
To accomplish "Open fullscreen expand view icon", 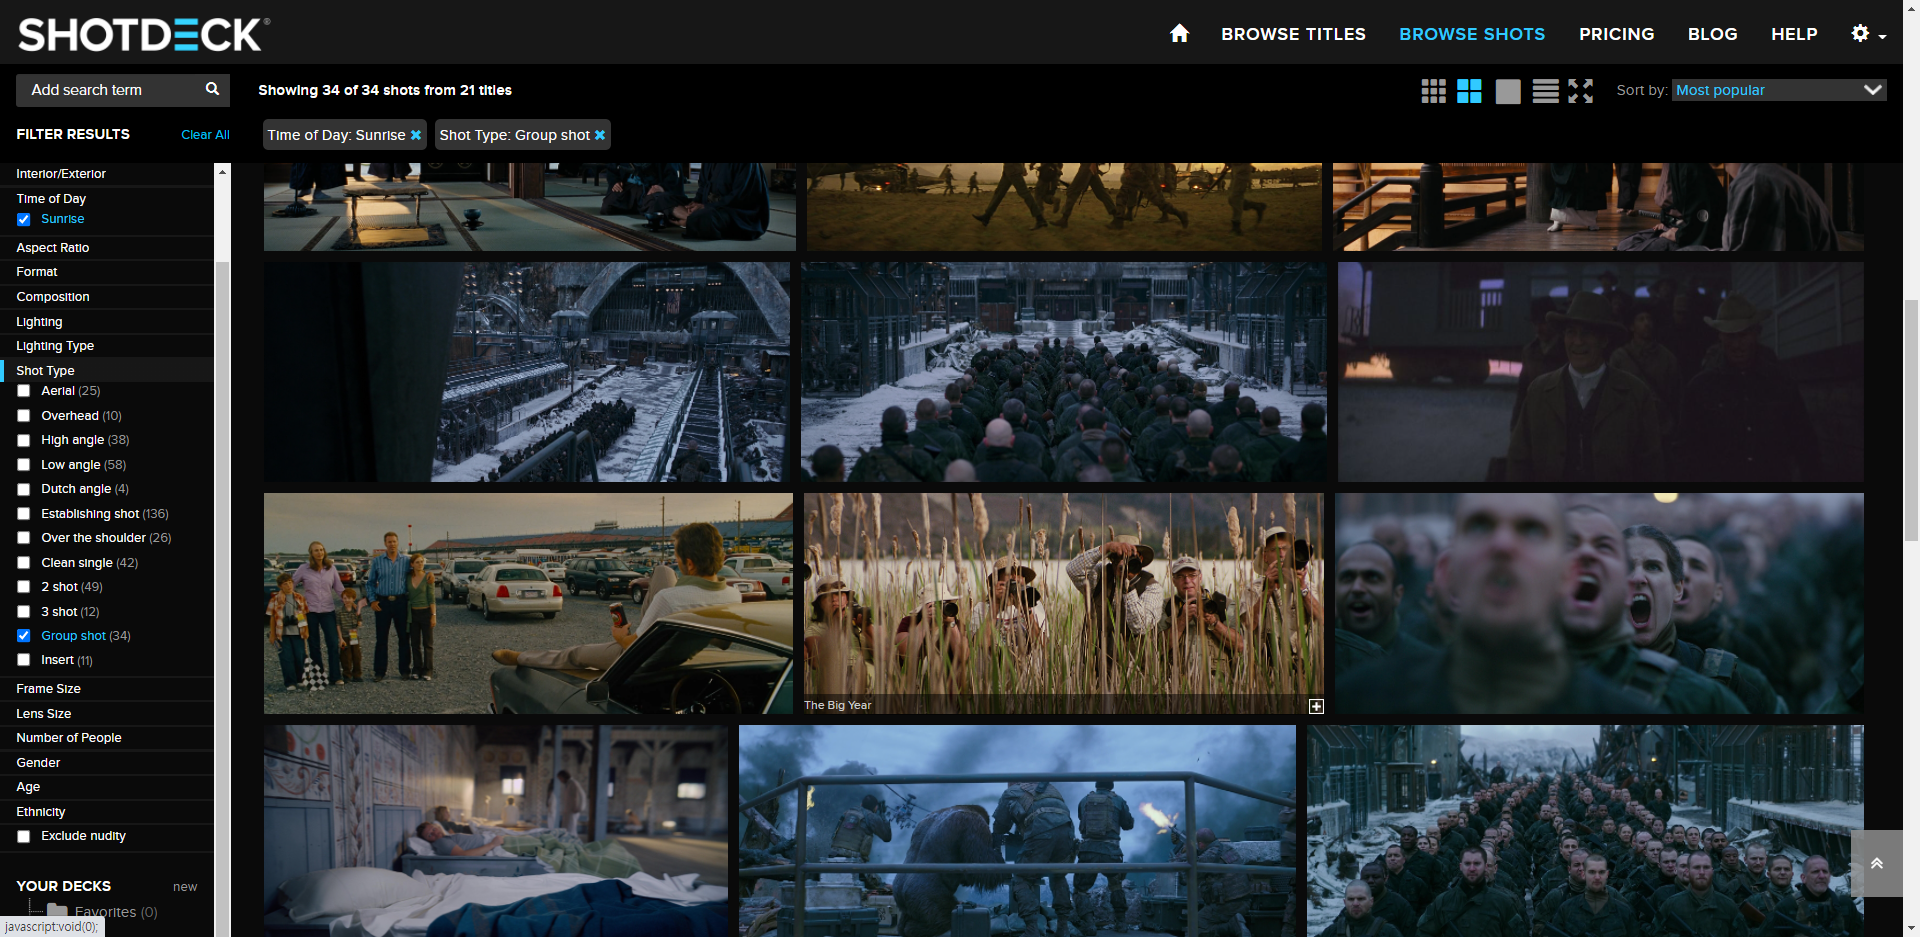I will coord(1581,91).
